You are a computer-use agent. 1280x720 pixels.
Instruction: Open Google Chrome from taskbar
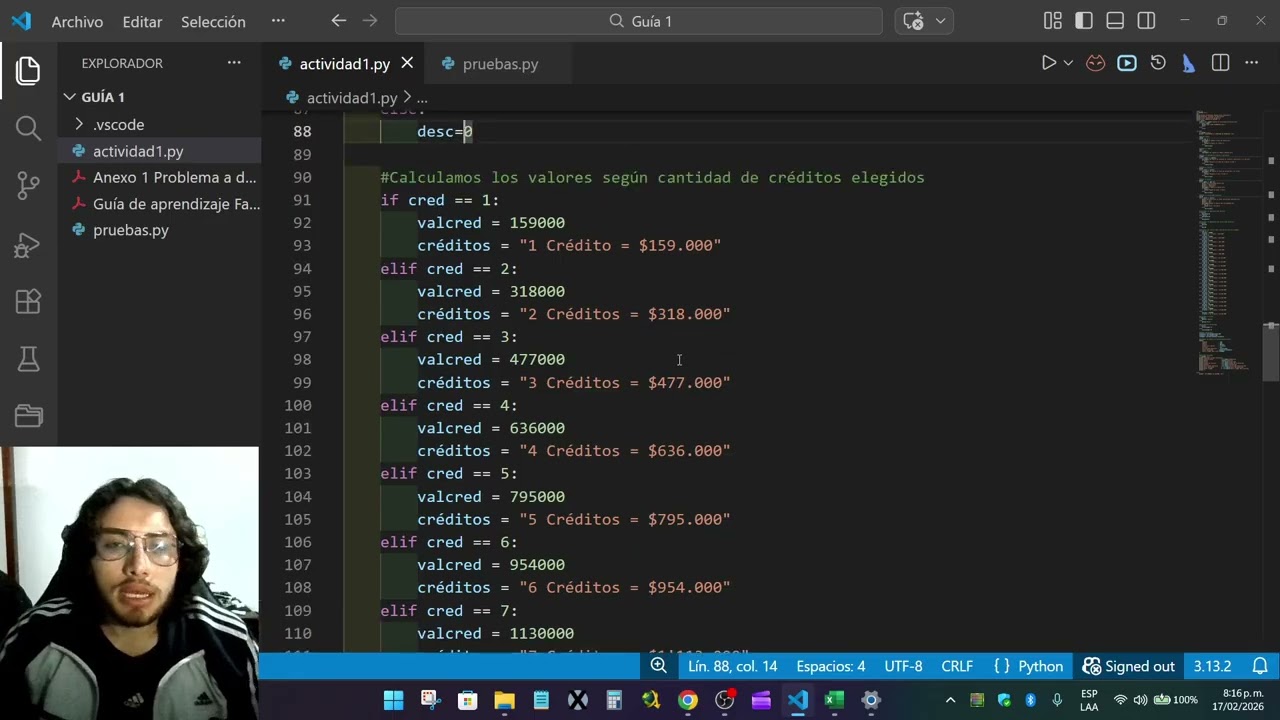tap(688, 700)
